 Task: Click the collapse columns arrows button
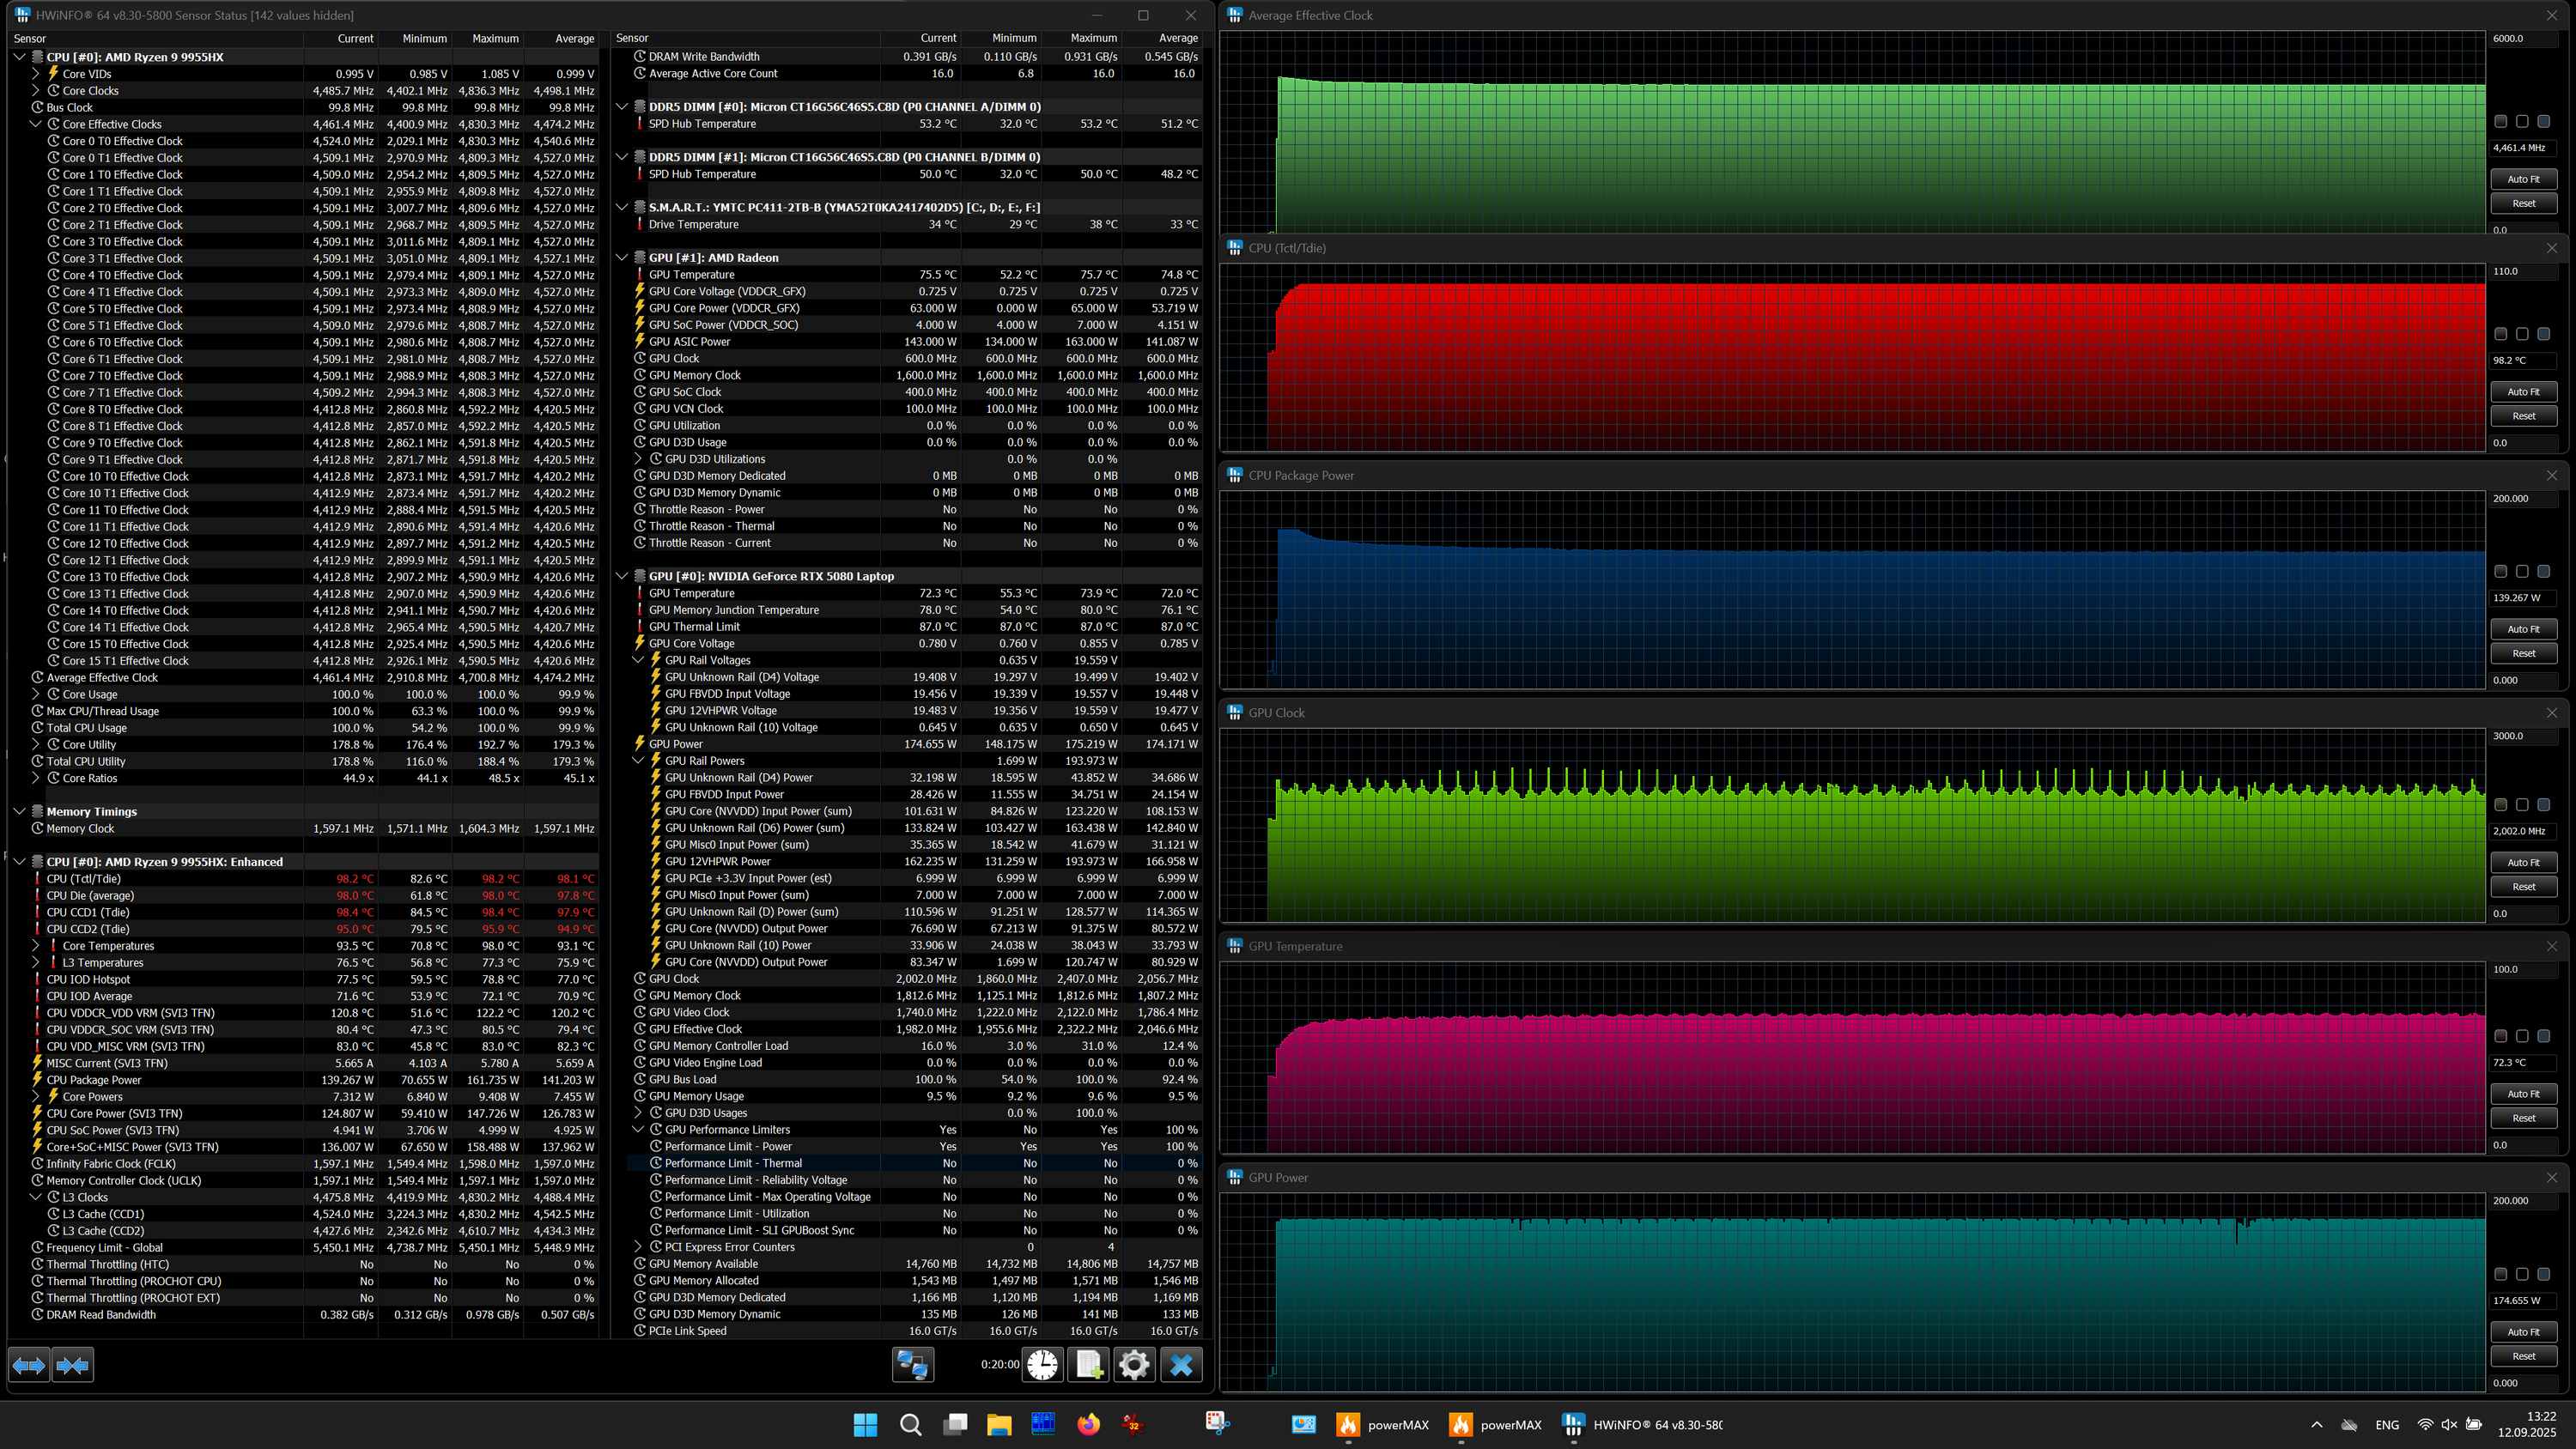coord(72,1365)
